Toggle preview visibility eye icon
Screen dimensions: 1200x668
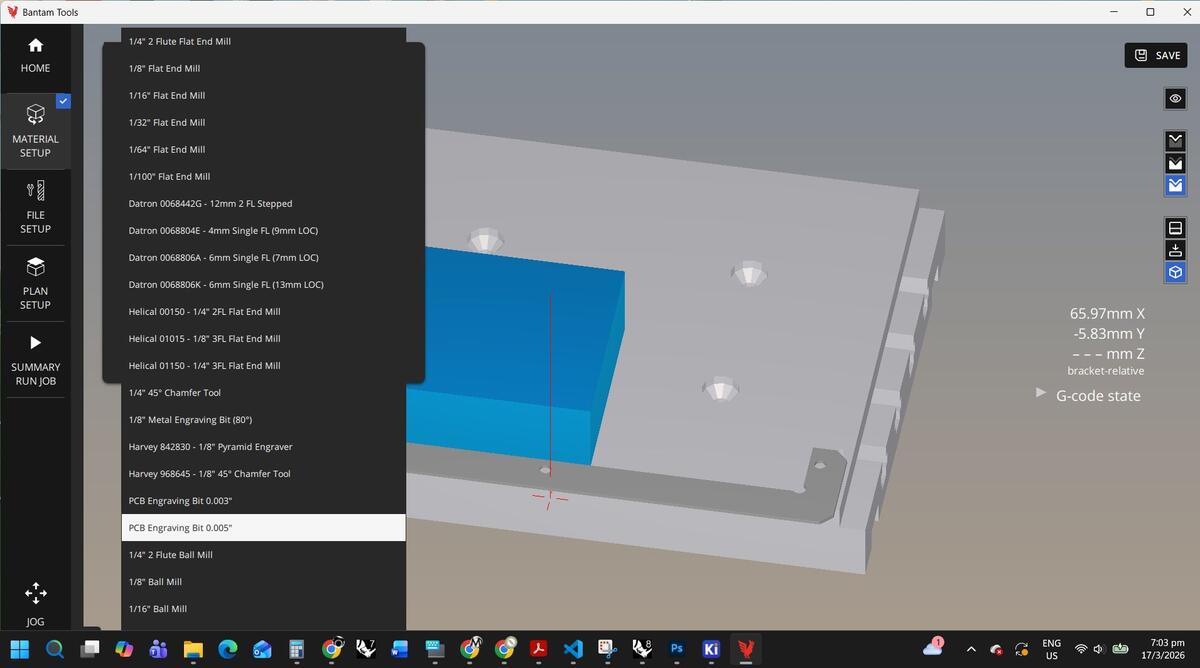point(1176,98)
